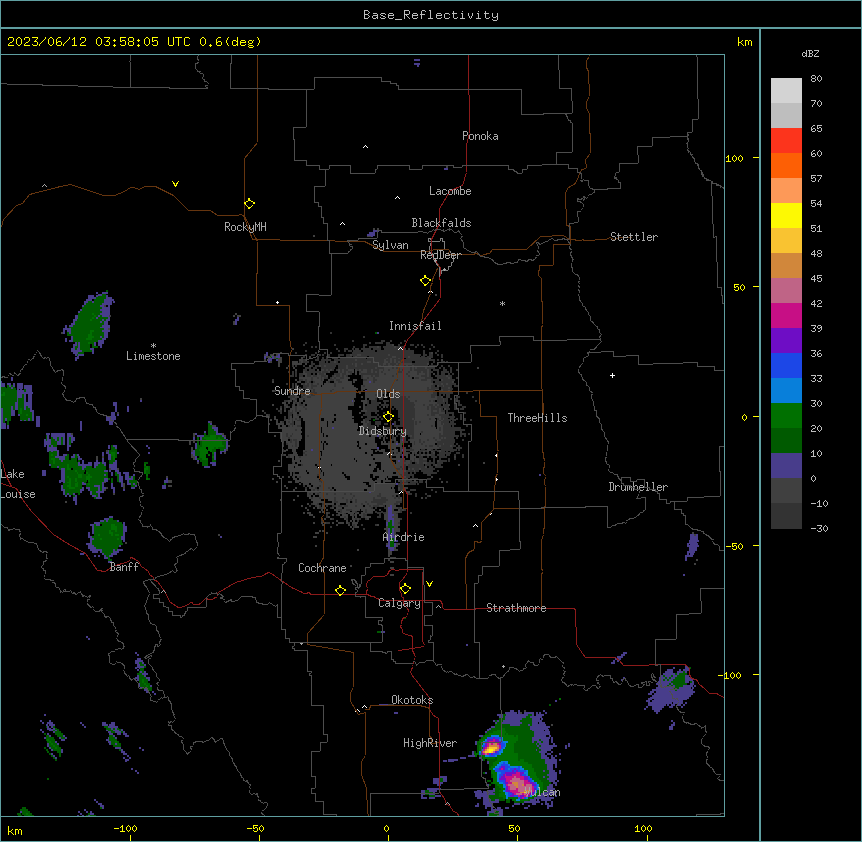Click the Lacombe city label

click(450, 191)
